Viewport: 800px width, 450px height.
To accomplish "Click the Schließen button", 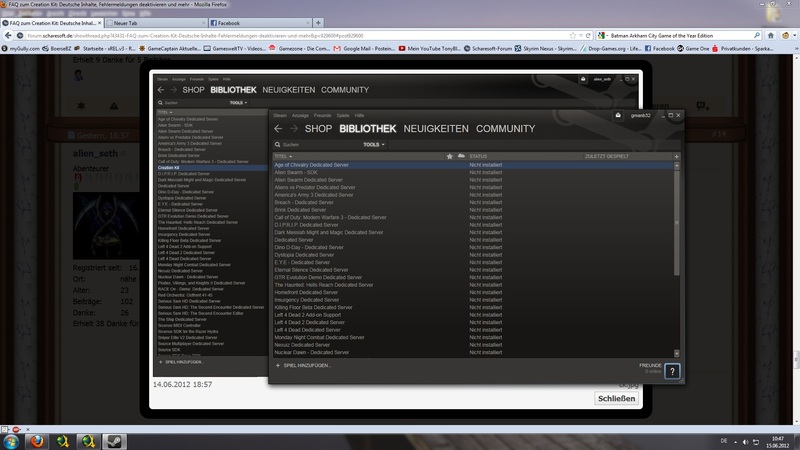I will tap(615, 398).
